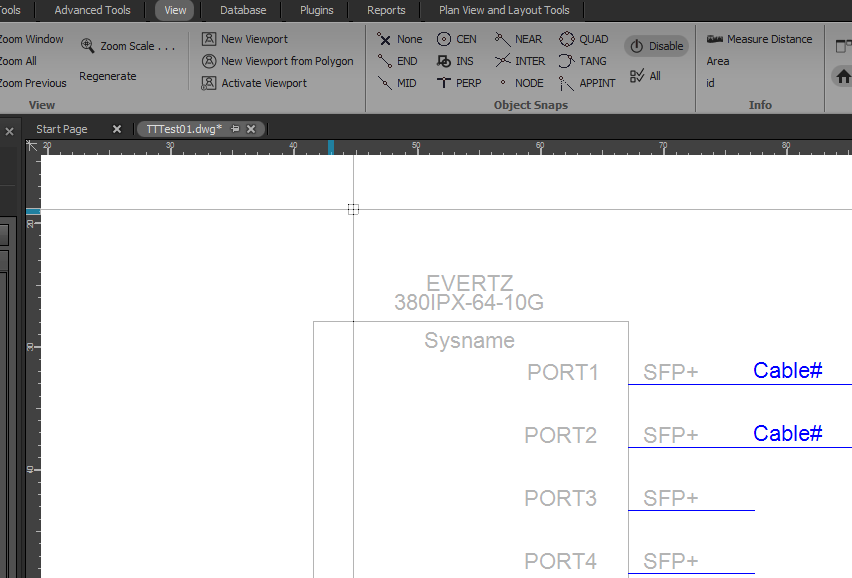
Task: Open the Reports ribbon tab
Action: [x=386, y=10]
